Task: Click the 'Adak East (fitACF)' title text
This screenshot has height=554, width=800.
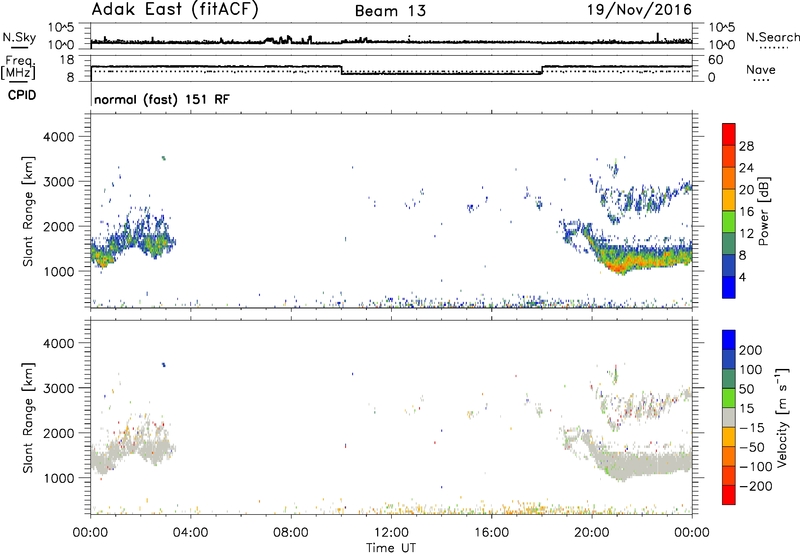Action: (174, 9)
